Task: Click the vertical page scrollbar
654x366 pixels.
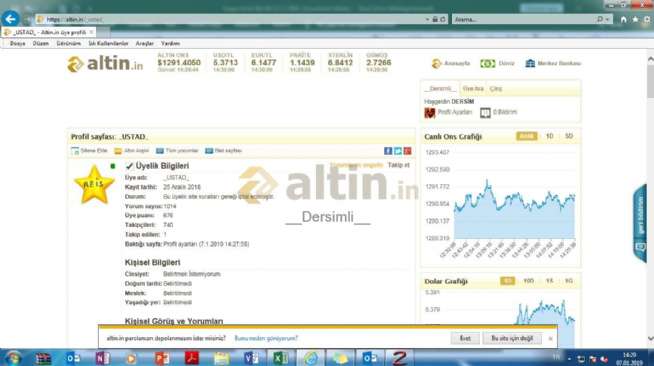Action: point(650,198)
